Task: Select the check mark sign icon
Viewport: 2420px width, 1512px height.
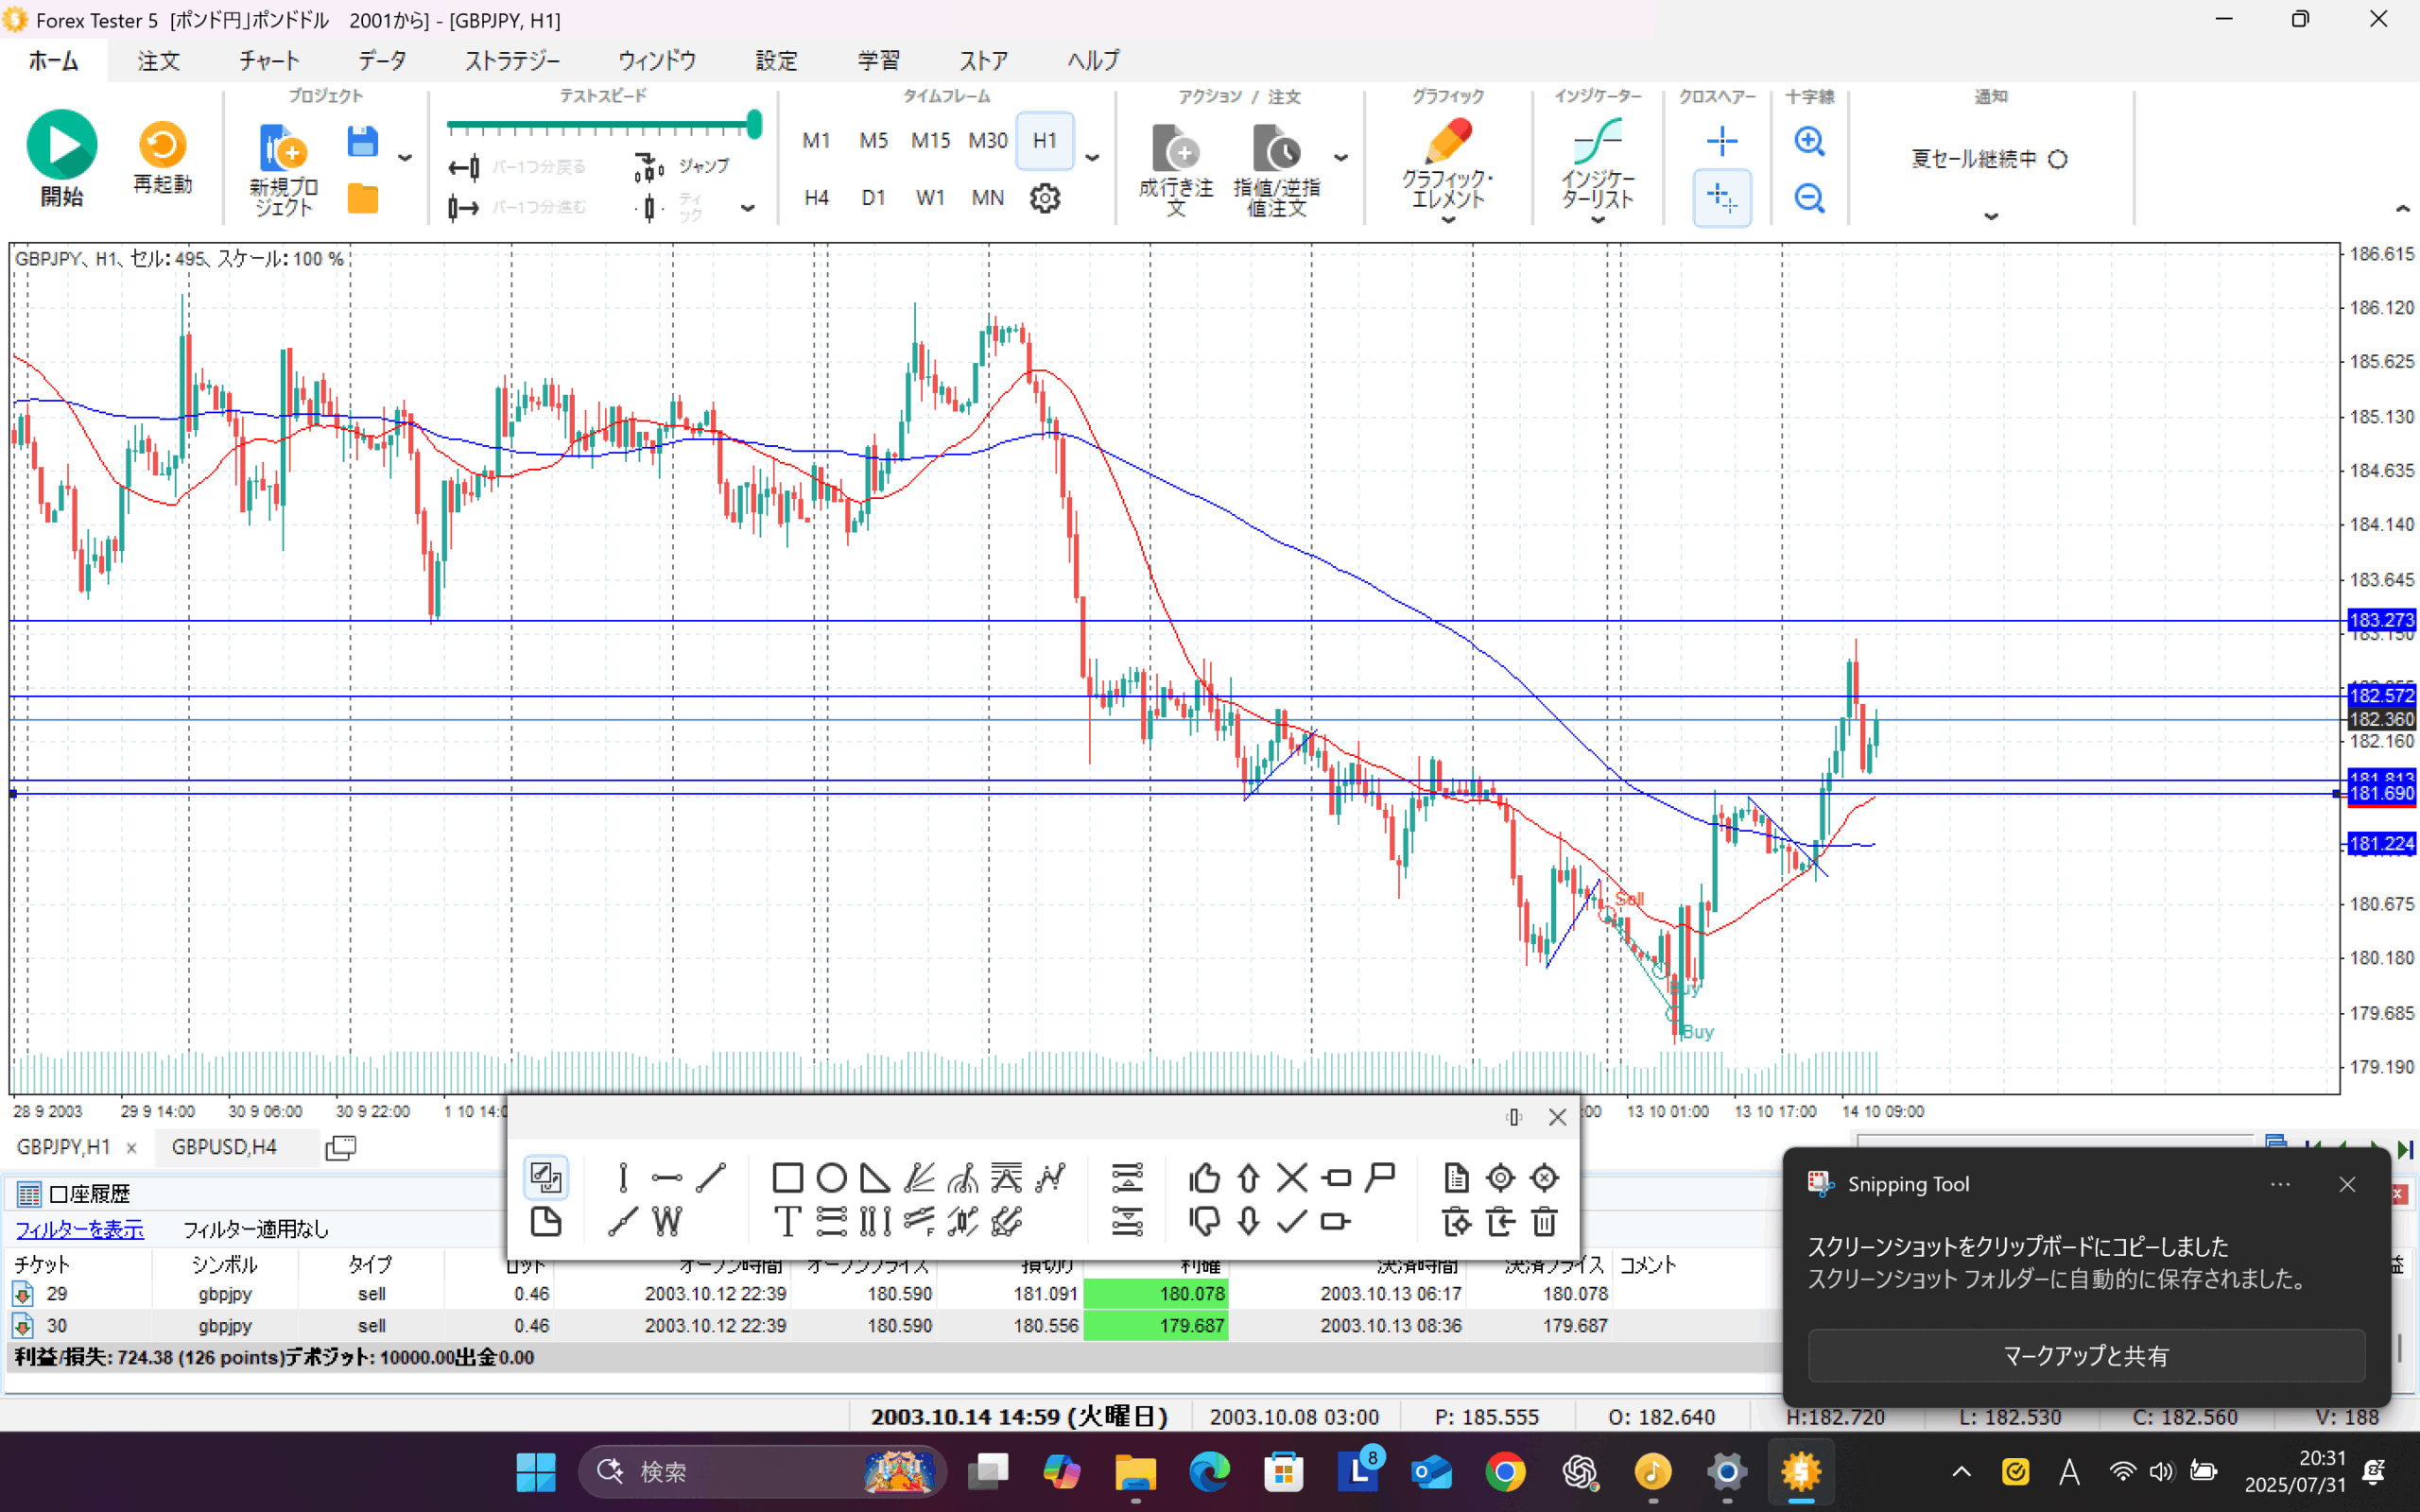Action: pos(1292,1221)
